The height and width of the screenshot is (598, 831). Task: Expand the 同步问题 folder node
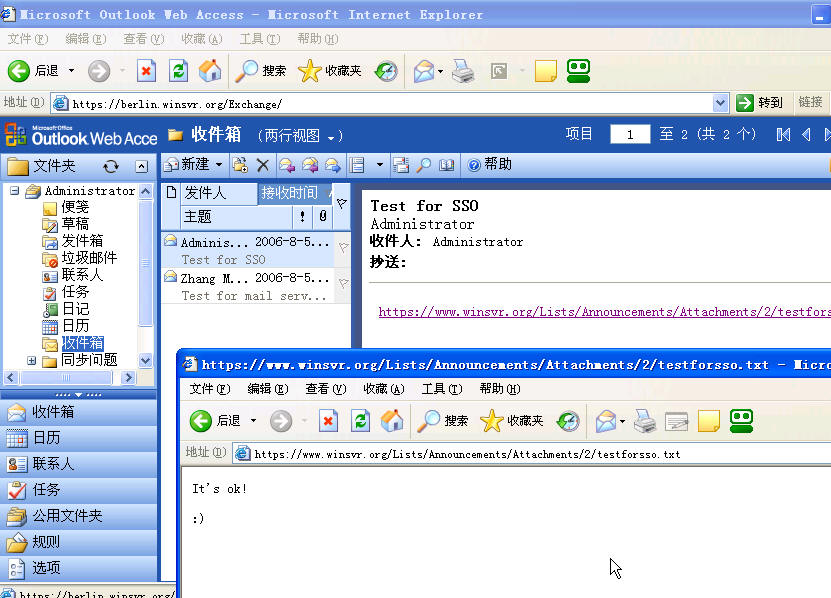pos(32,360)
